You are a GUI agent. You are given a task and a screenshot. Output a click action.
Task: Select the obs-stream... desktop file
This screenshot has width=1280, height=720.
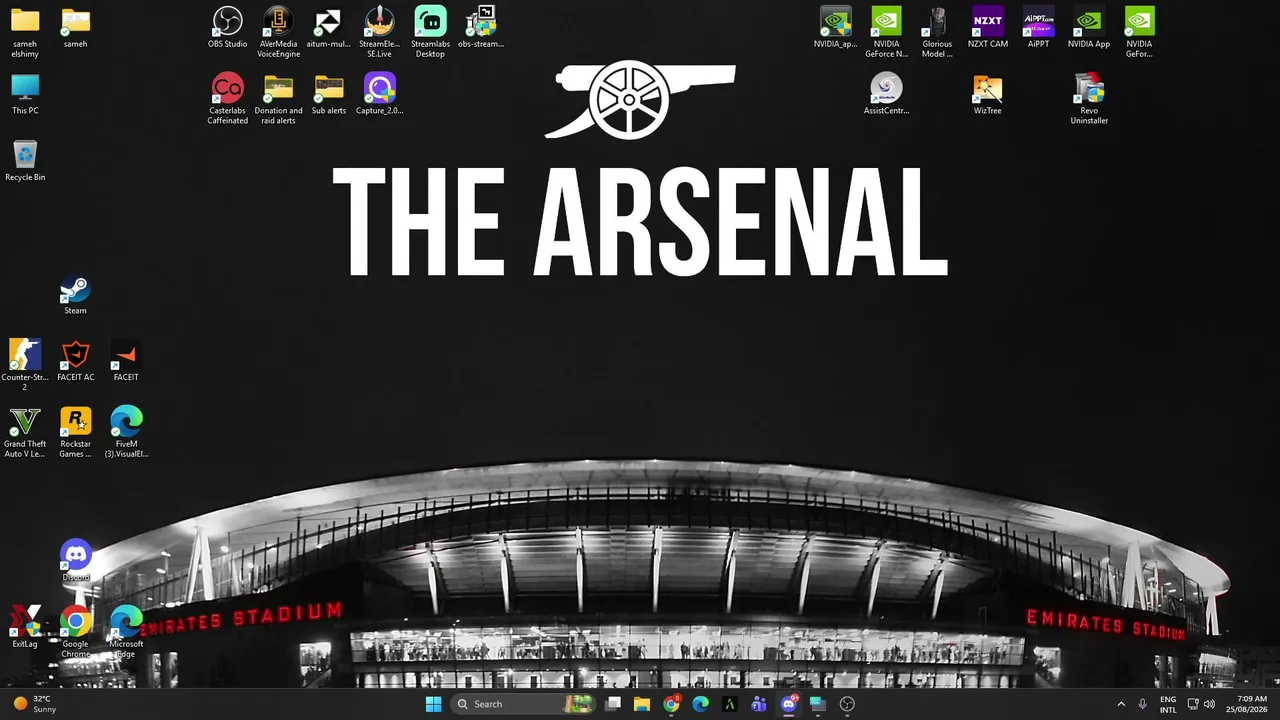click(481, 28)
